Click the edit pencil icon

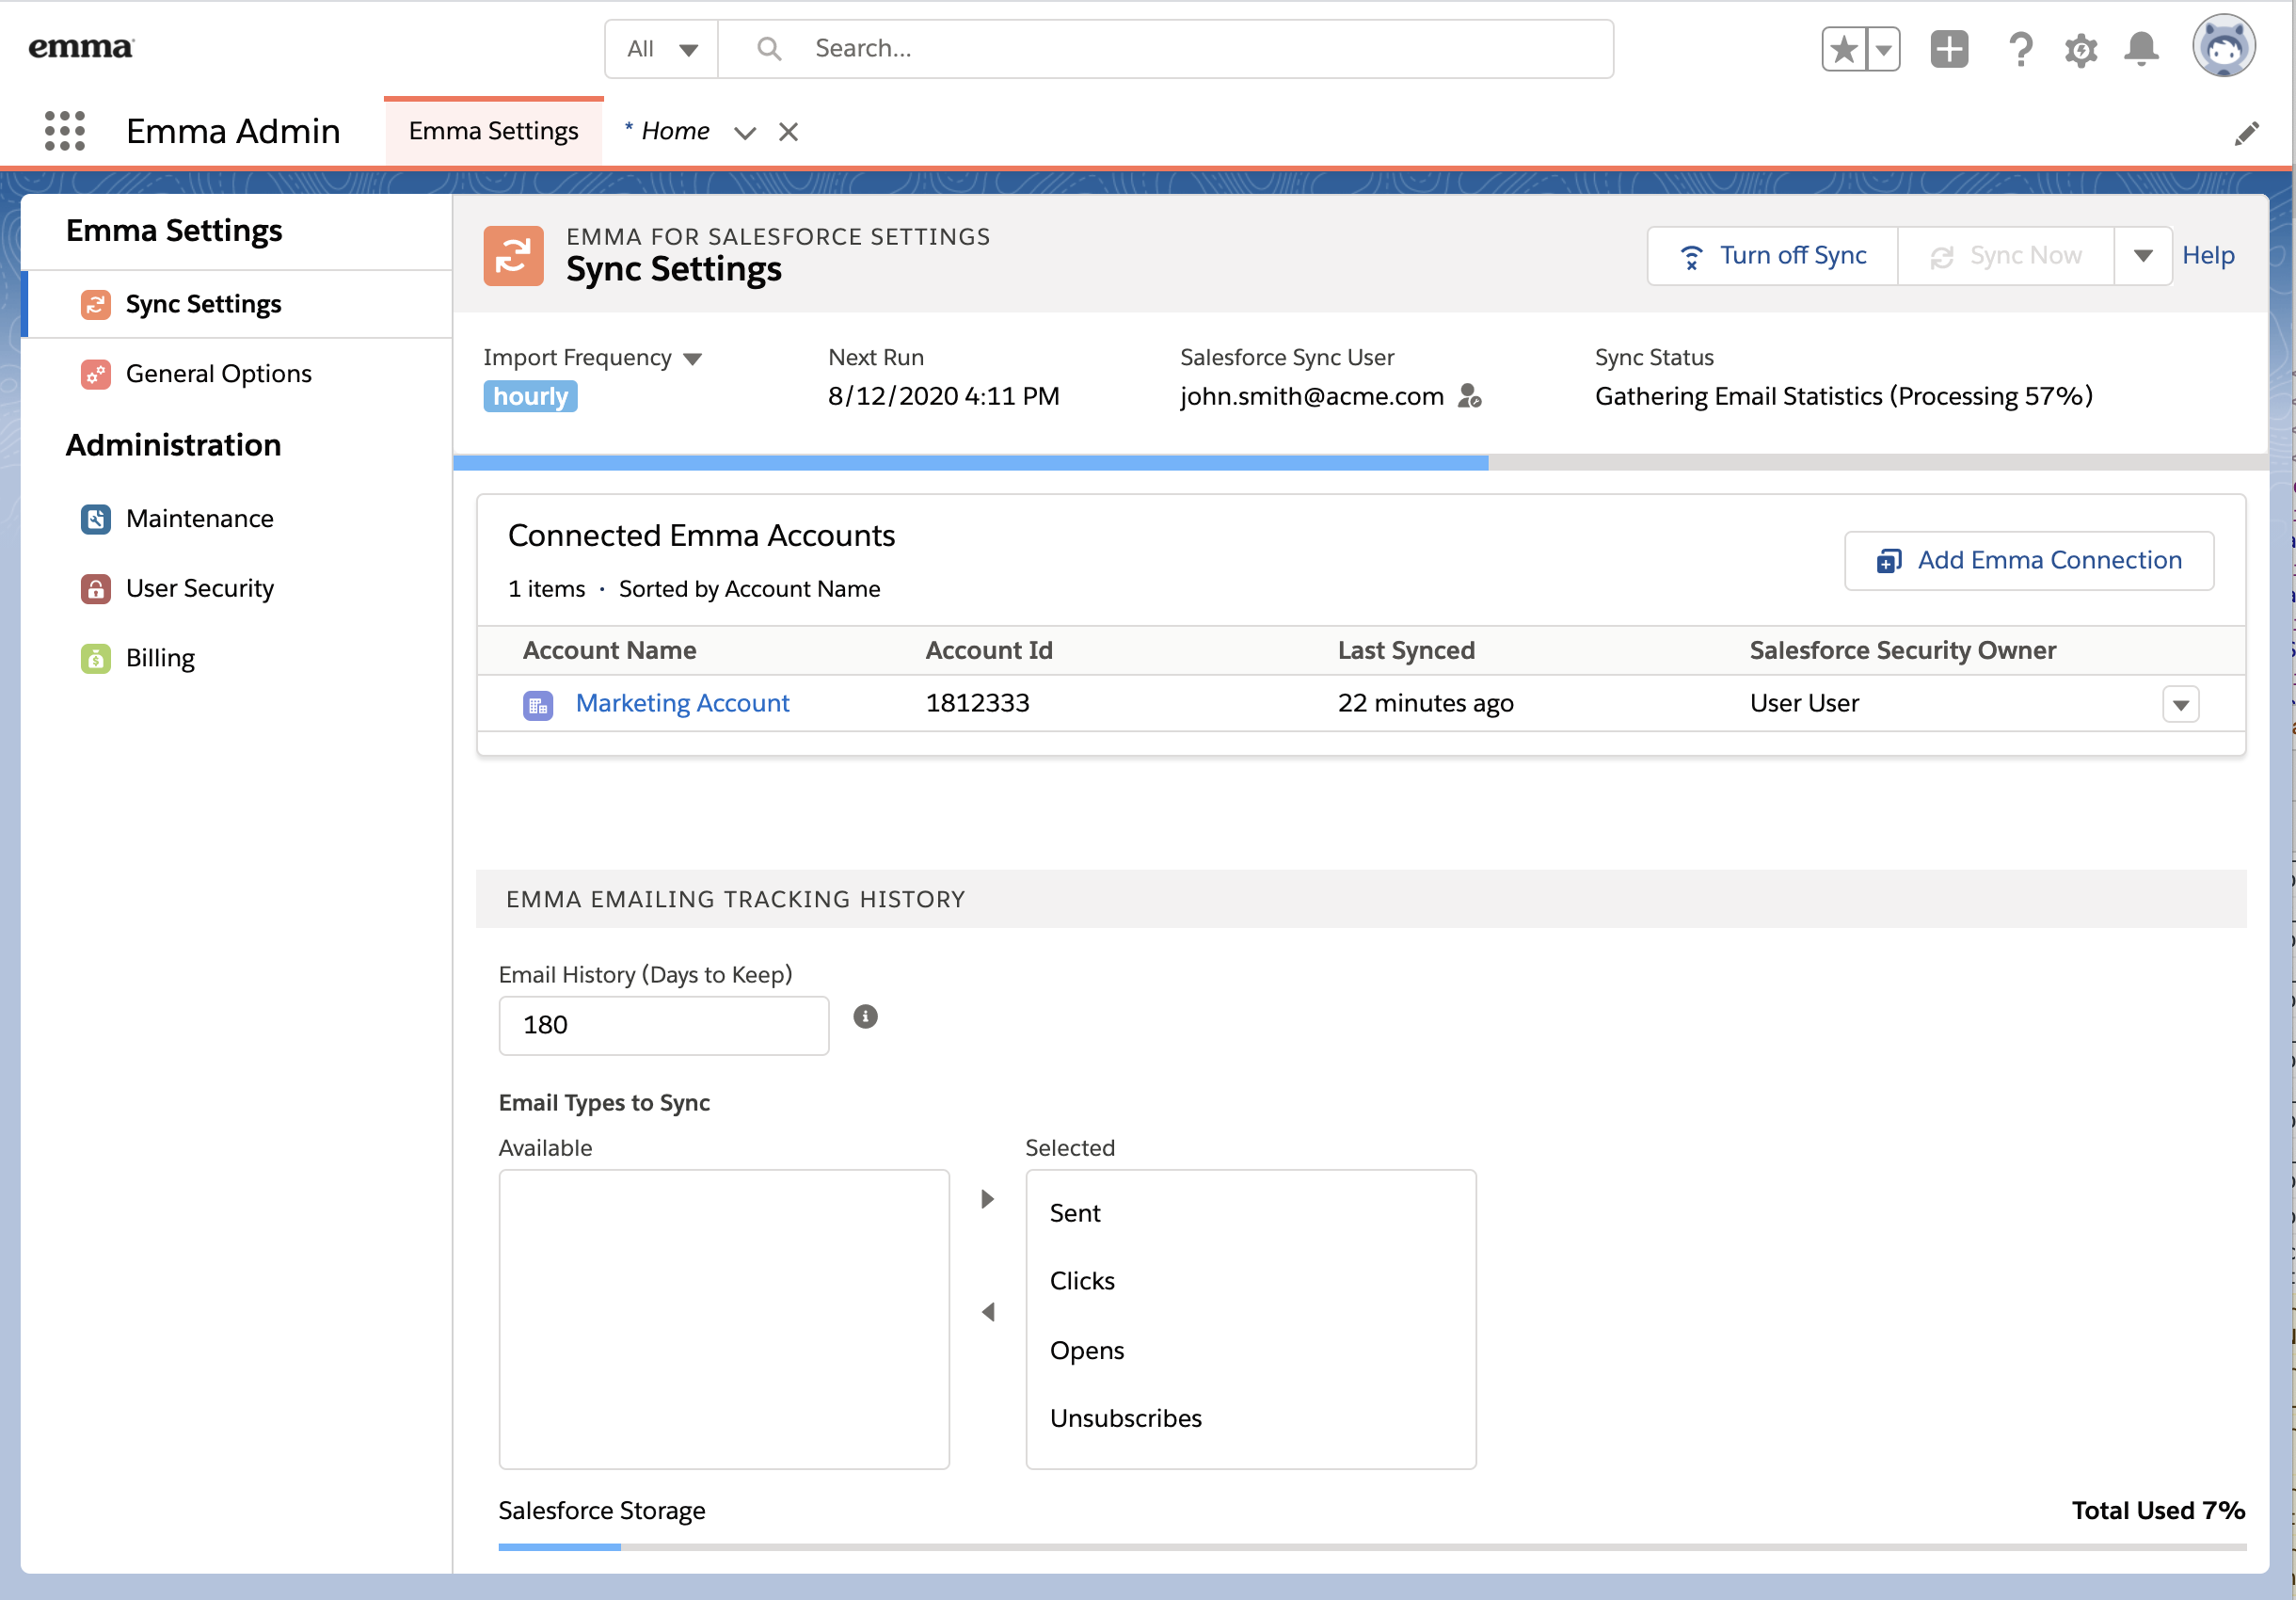pos(2246,133)
